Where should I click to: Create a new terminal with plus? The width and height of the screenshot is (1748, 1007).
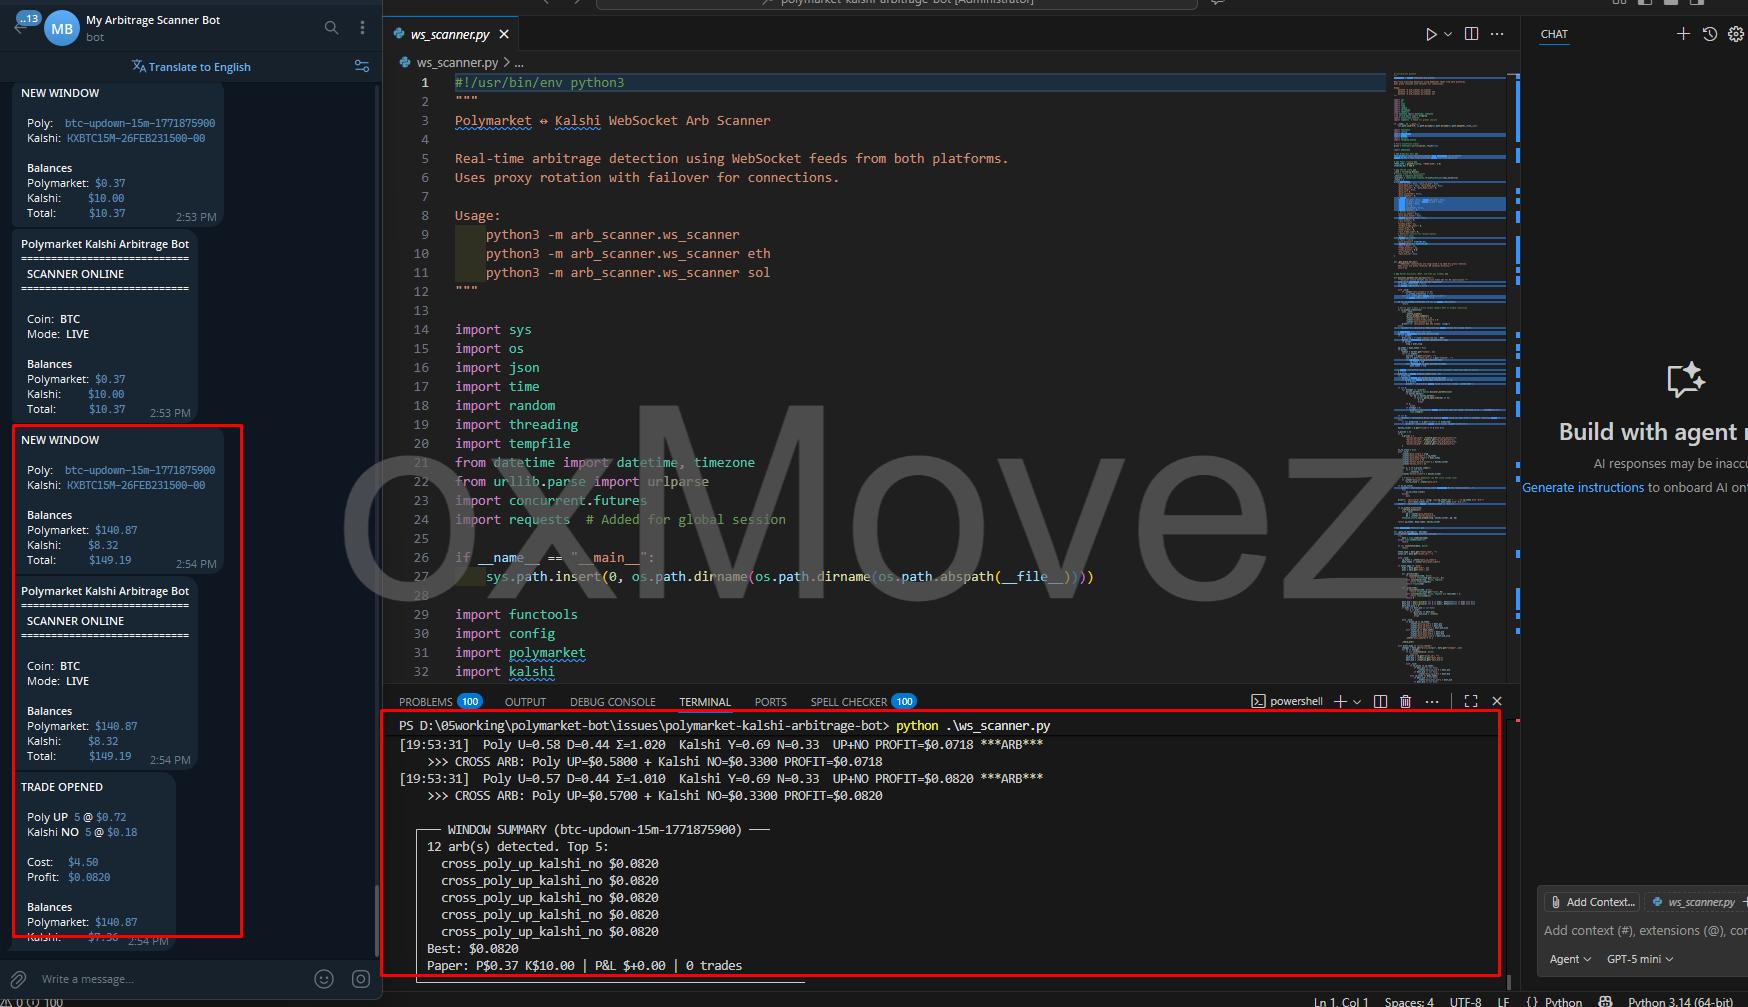click(1340, 701)
